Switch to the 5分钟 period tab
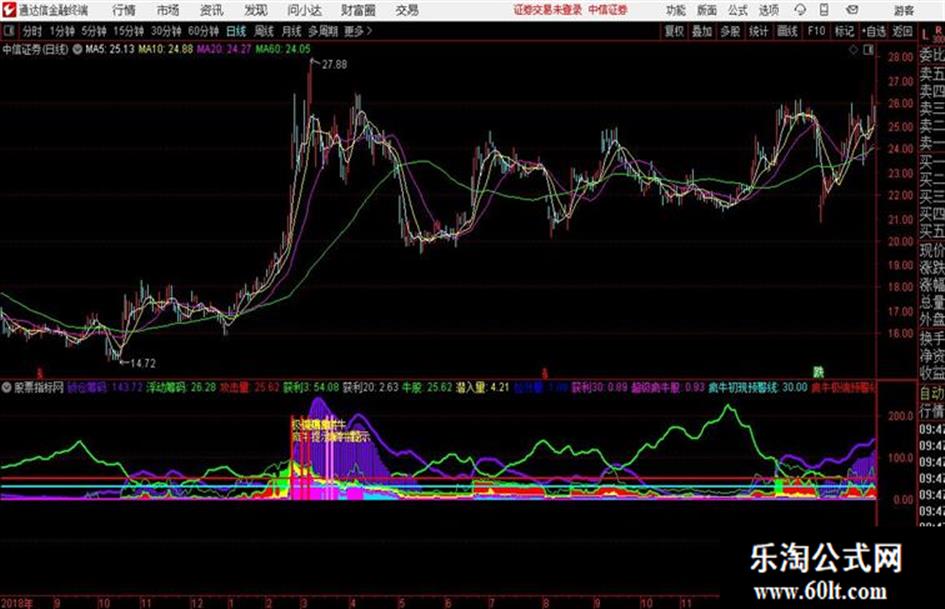Viewport: 945px width, 609px height. pos(93,31)
